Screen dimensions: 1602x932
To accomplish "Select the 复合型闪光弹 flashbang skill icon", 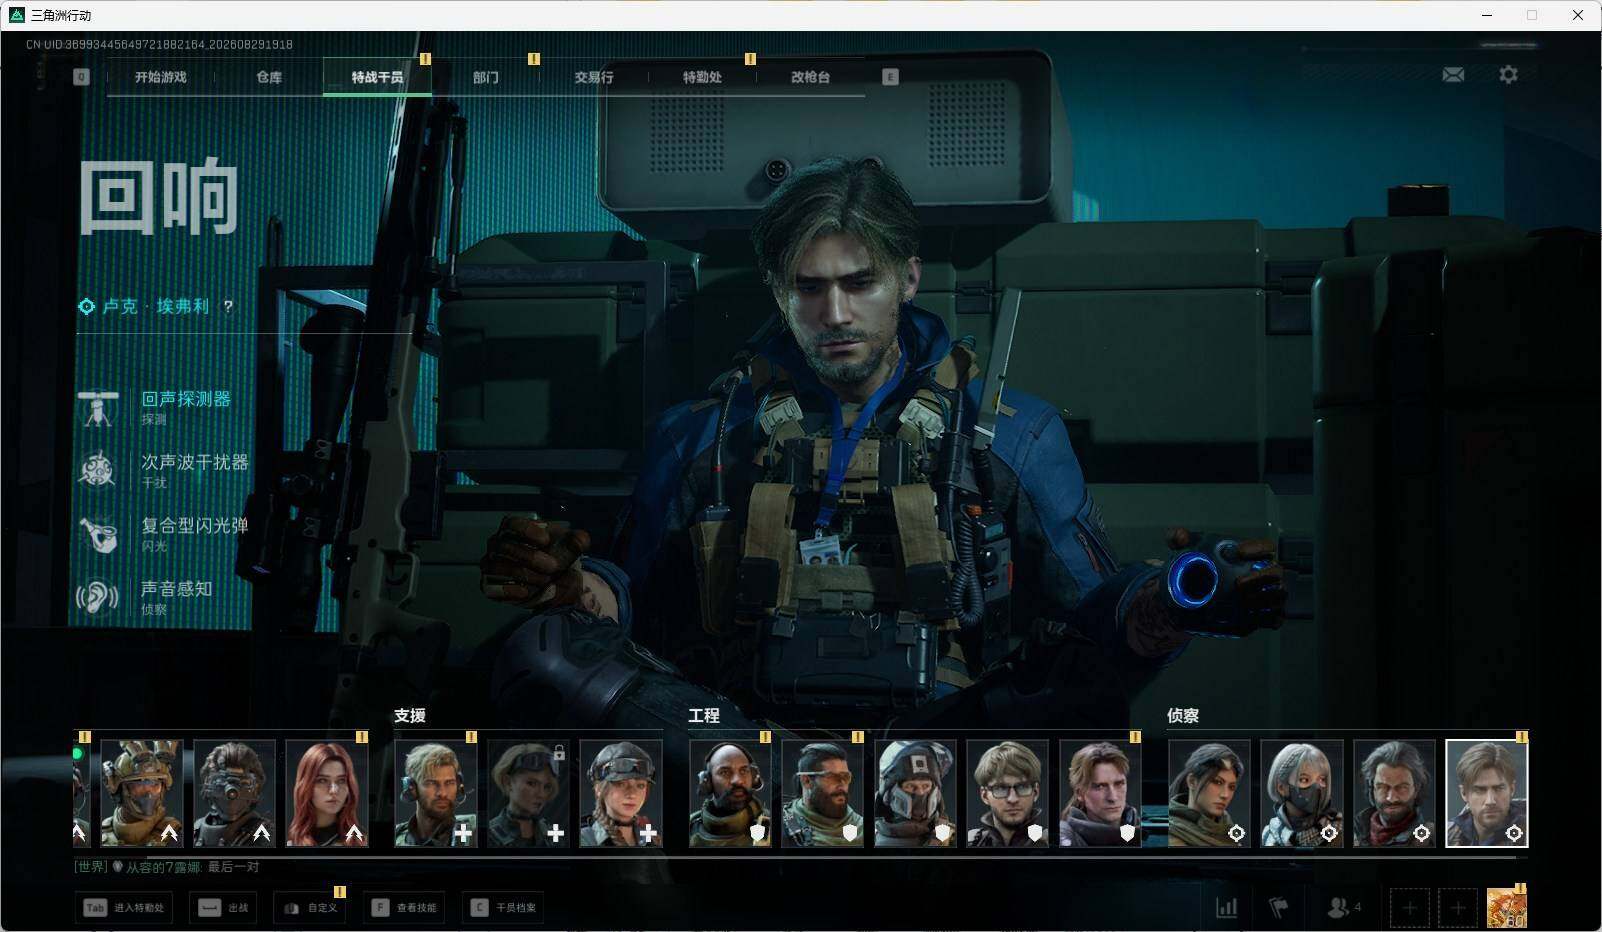I will point(98,534).
